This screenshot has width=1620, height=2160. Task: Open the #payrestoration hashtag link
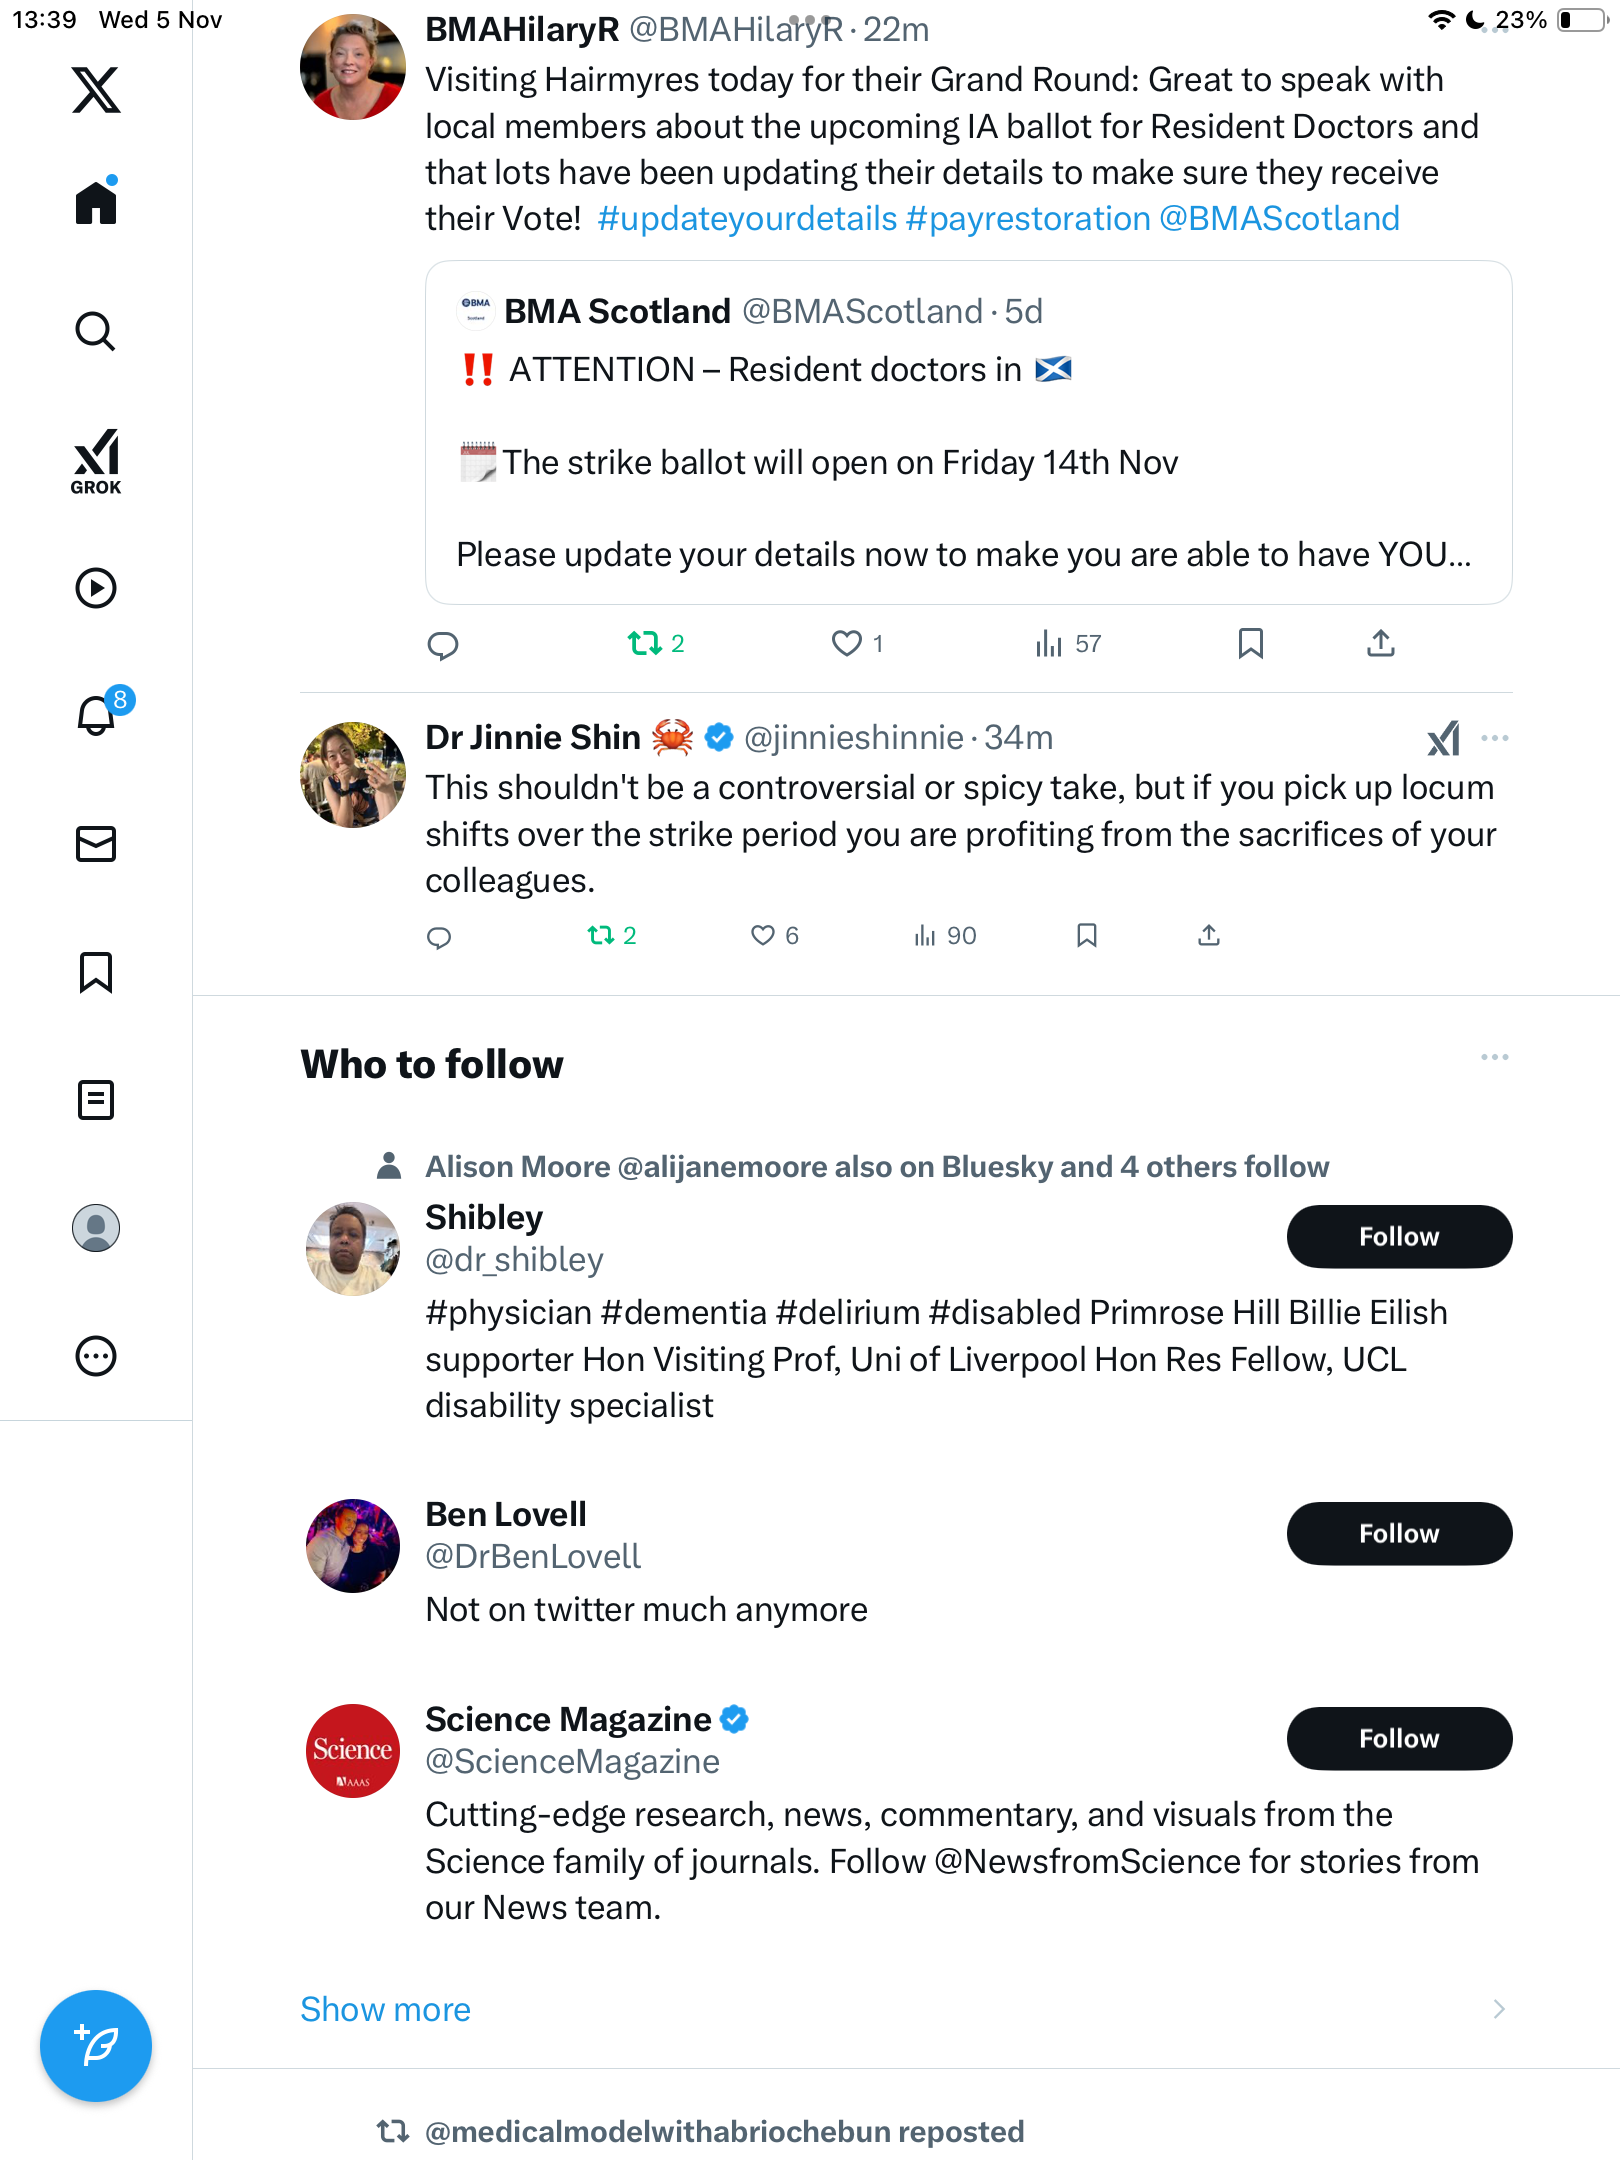1028,219
